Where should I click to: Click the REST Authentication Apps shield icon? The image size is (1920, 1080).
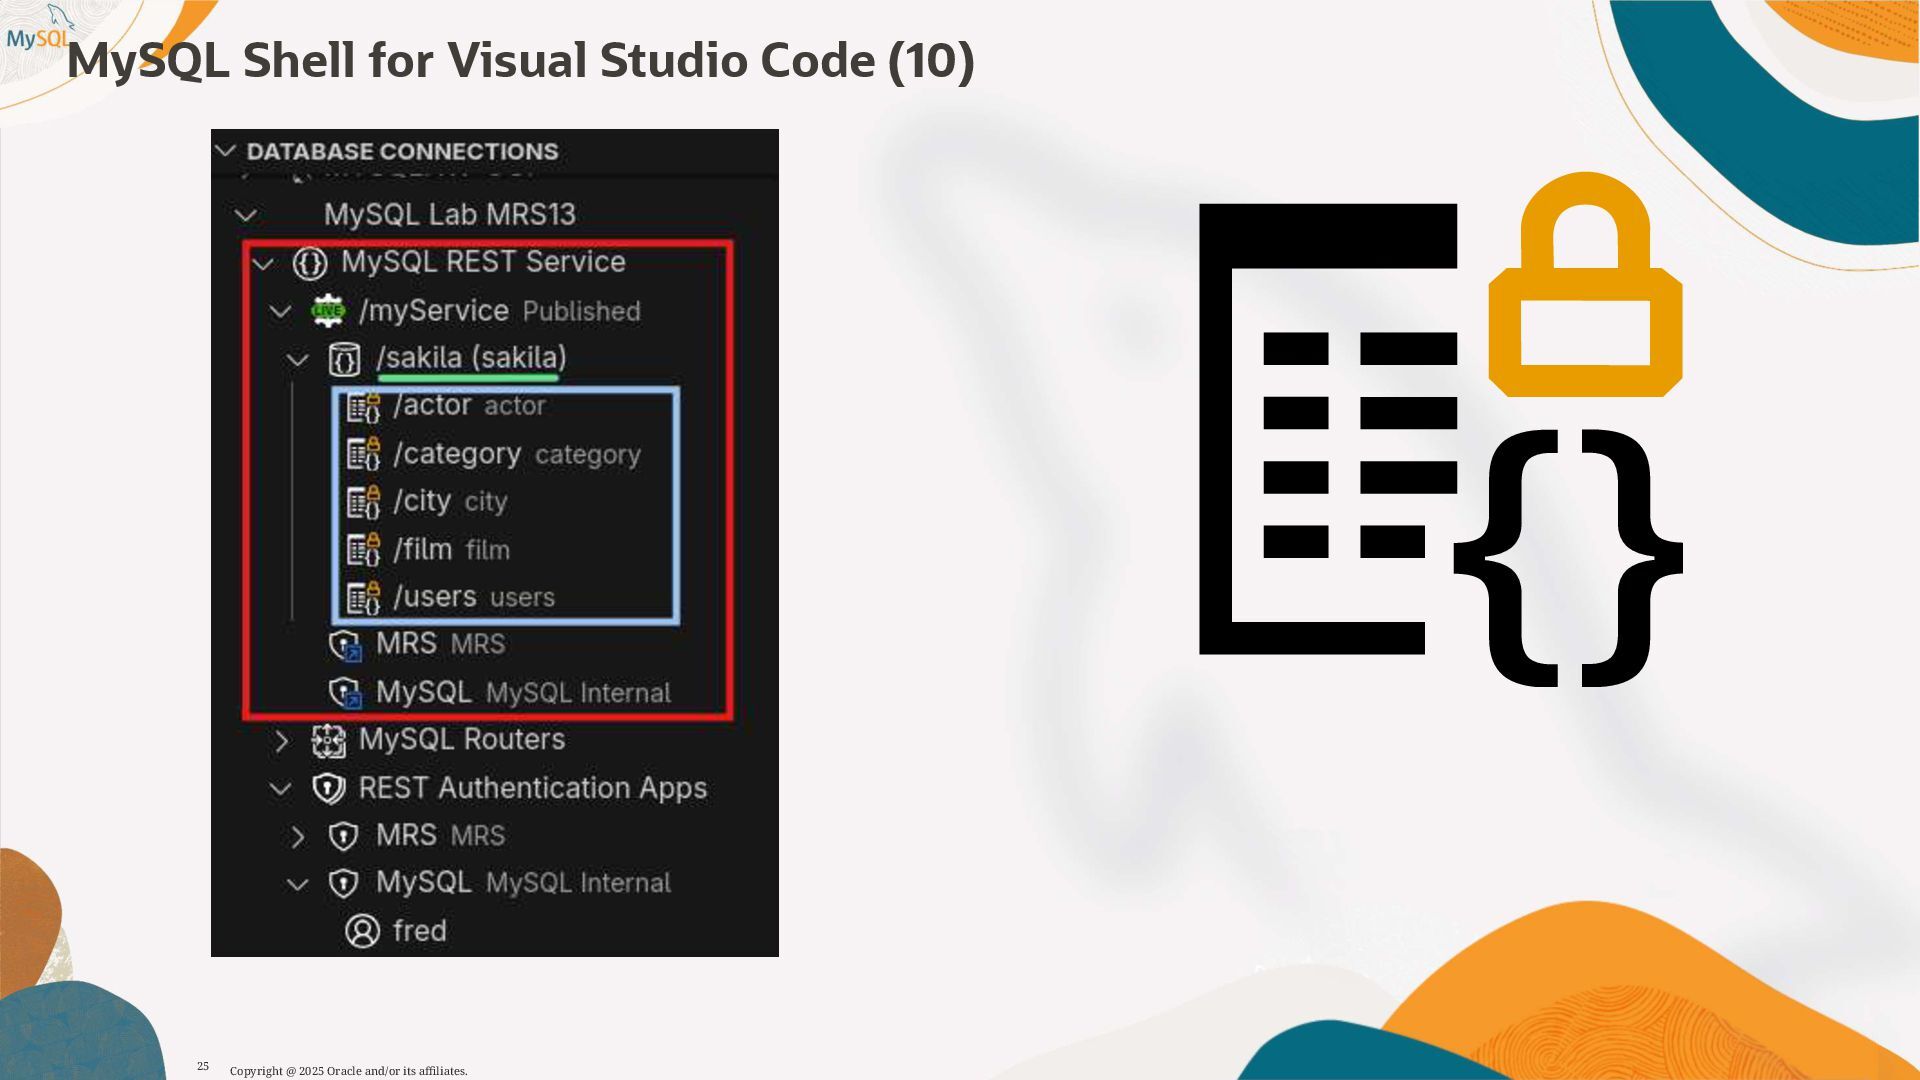(x=328, y=789)
